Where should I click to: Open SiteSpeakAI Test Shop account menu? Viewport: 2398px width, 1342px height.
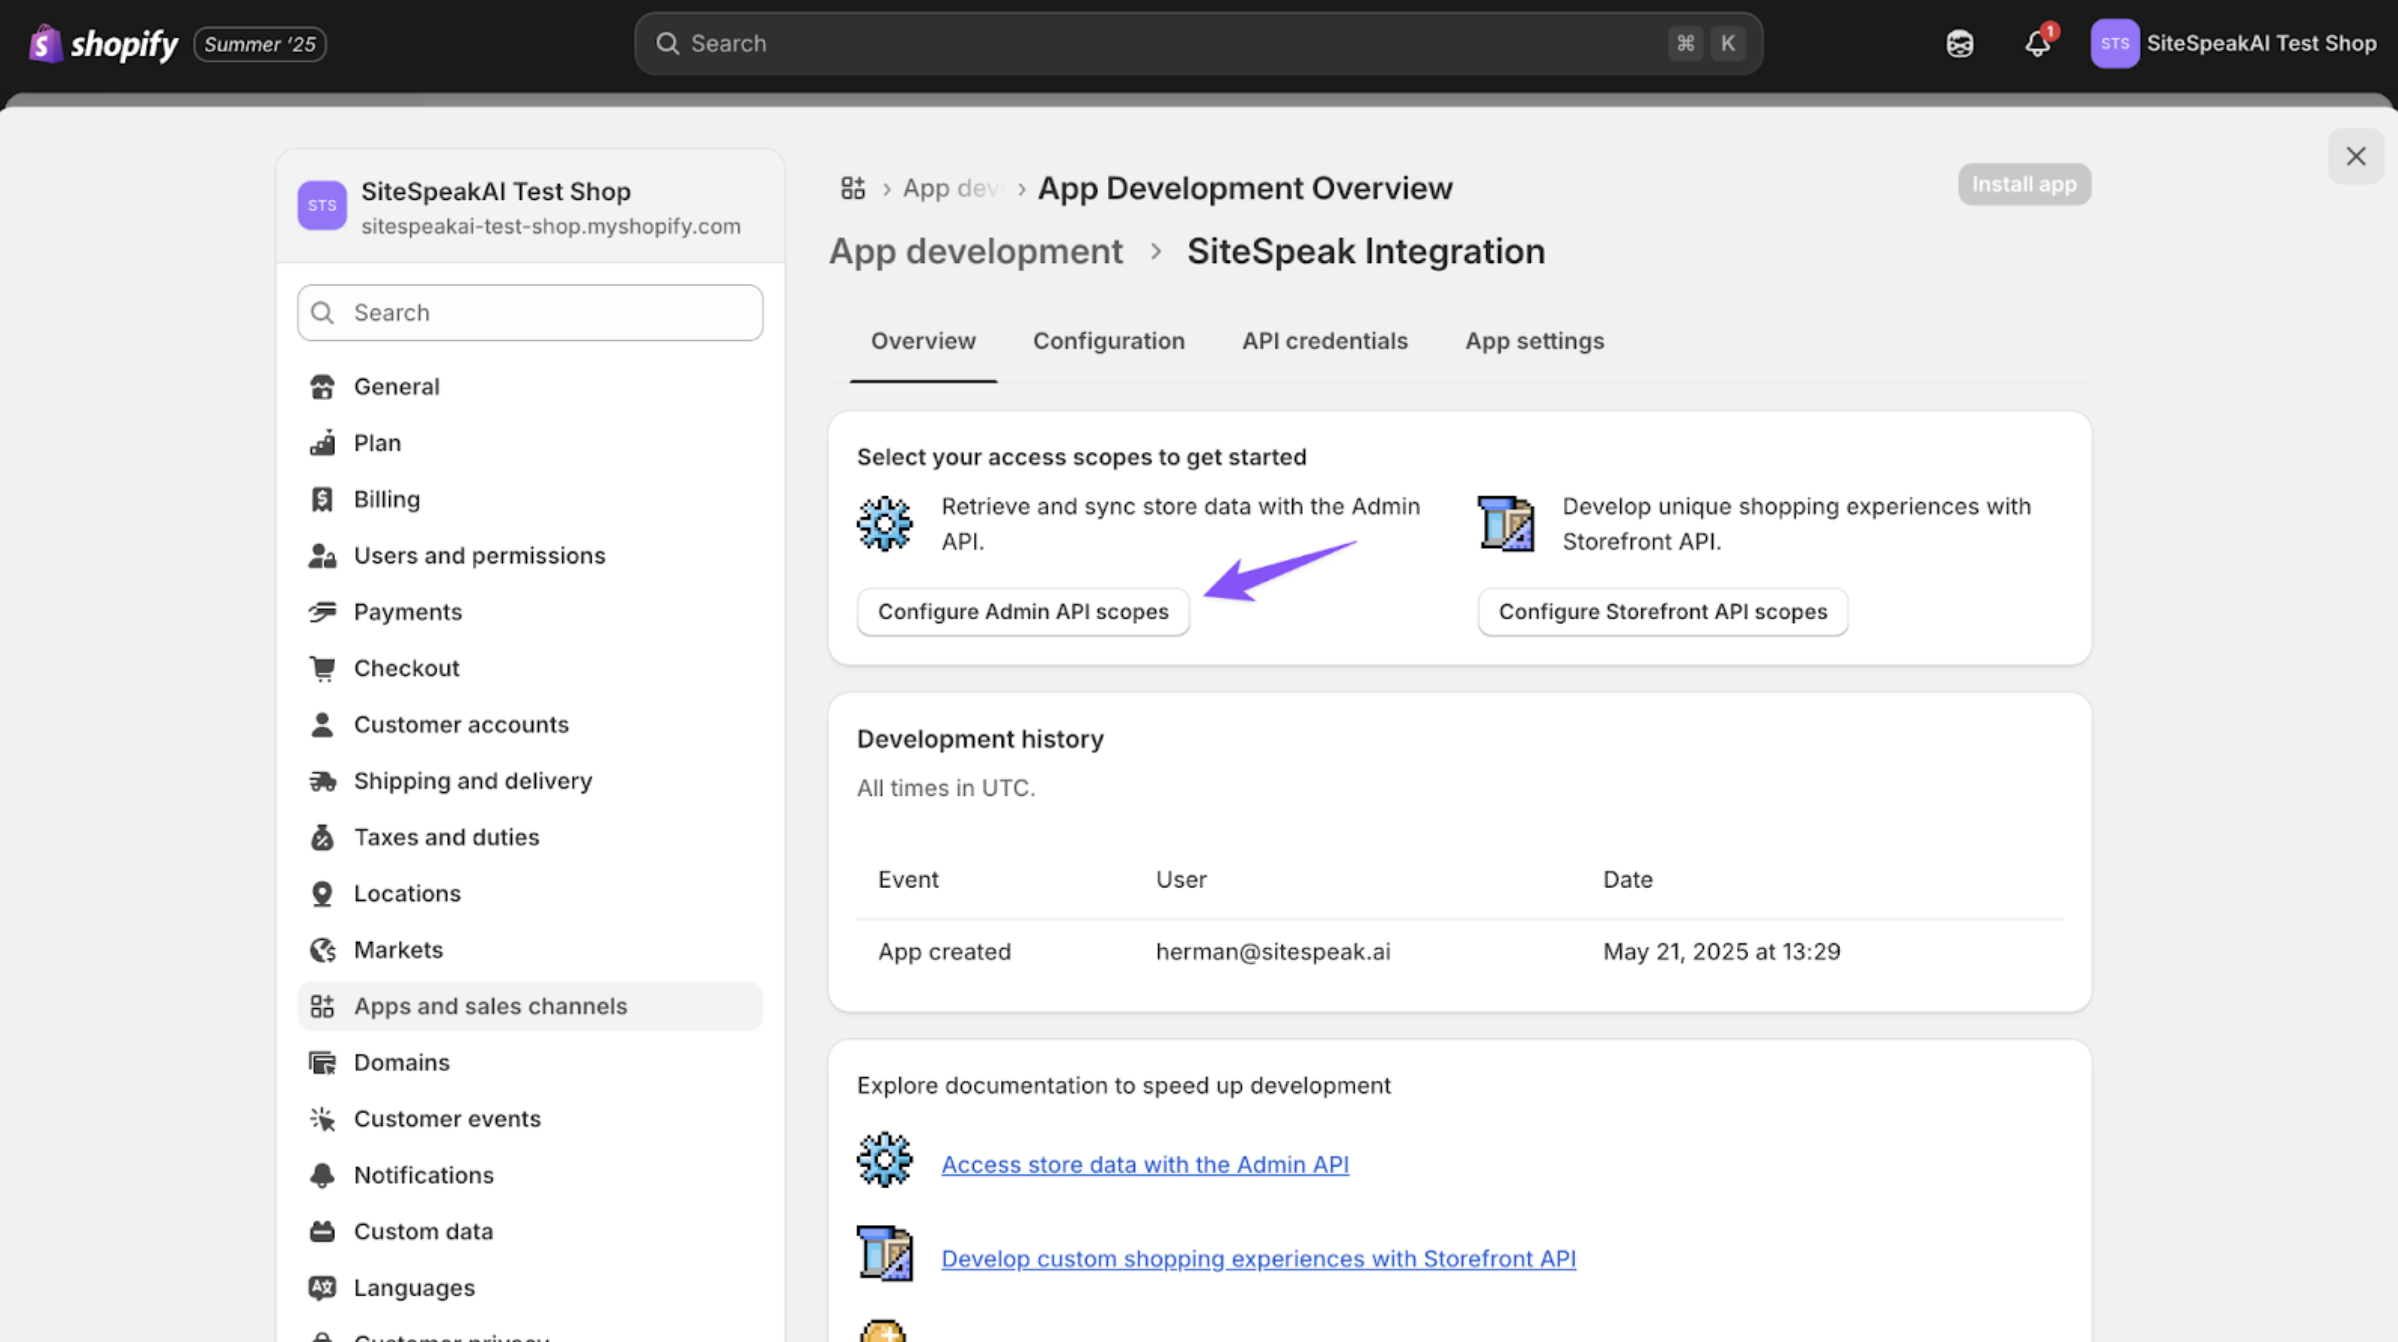coord(2232,44)
